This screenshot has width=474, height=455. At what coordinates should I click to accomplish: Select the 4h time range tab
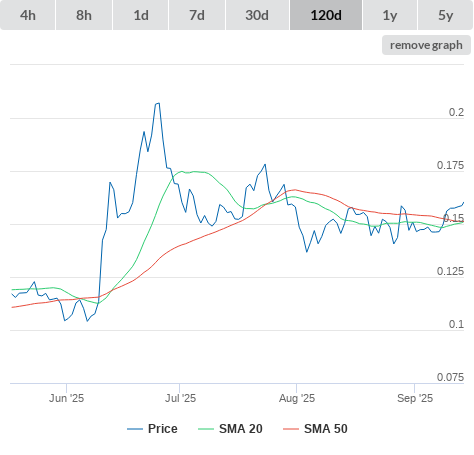[28, 15]
